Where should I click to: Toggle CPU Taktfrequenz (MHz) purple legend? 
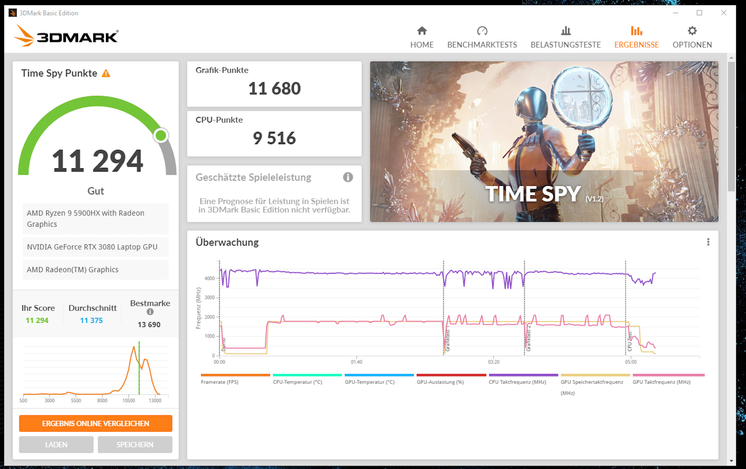(x=523, y=381)
